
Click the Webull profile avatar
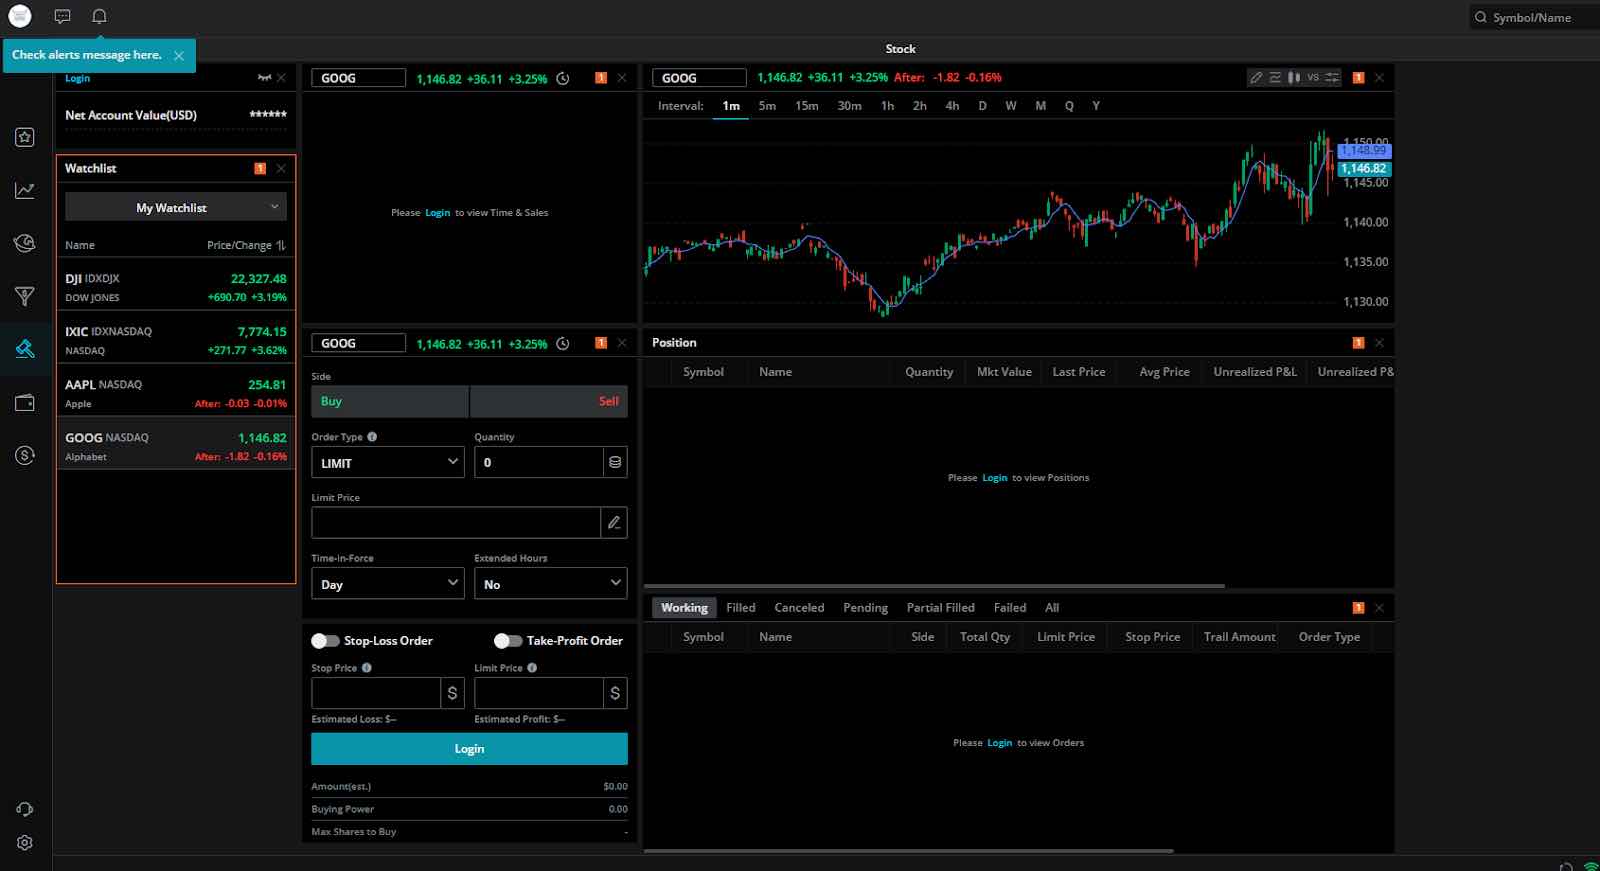point(20,16)
